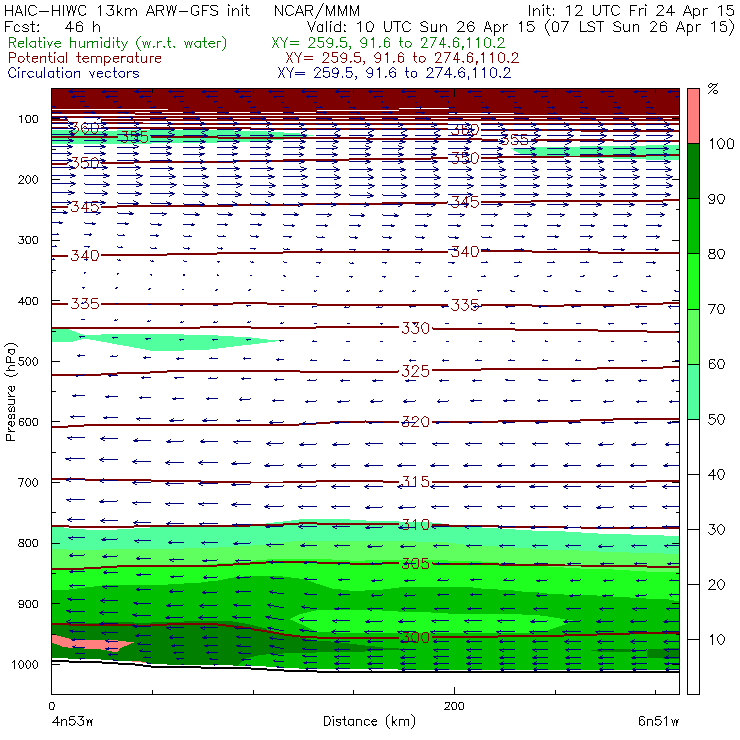Click the 50-60 aqua colorbar segment

693,392
